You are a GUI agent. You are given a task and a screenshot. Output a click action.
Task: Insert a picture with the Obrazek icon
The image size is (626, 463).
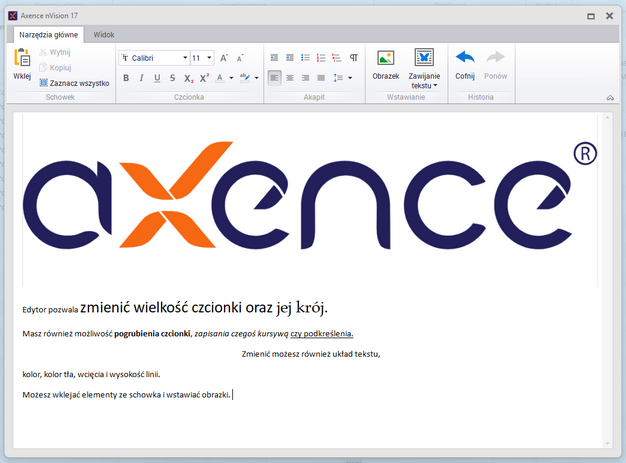click(x=386, y=58)
